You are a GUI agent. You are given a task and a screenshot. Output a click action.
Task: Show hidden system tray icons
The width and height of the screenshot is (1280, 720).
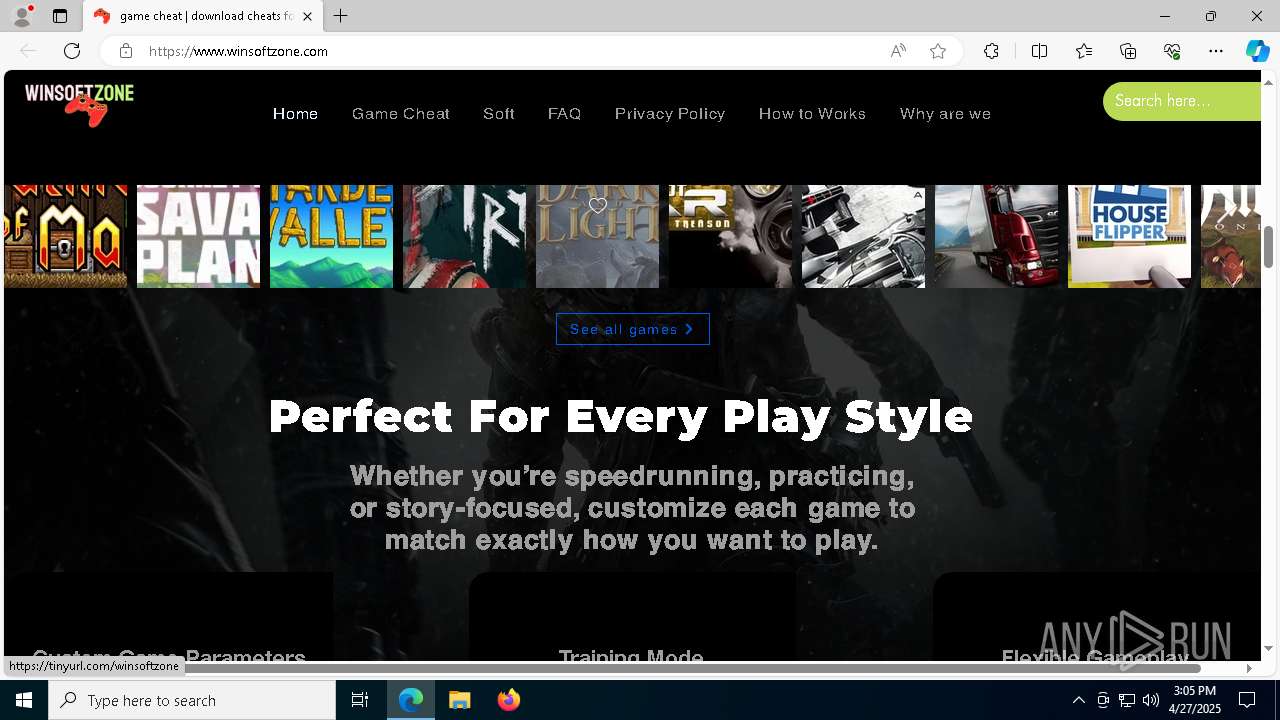coord(1078,700)
